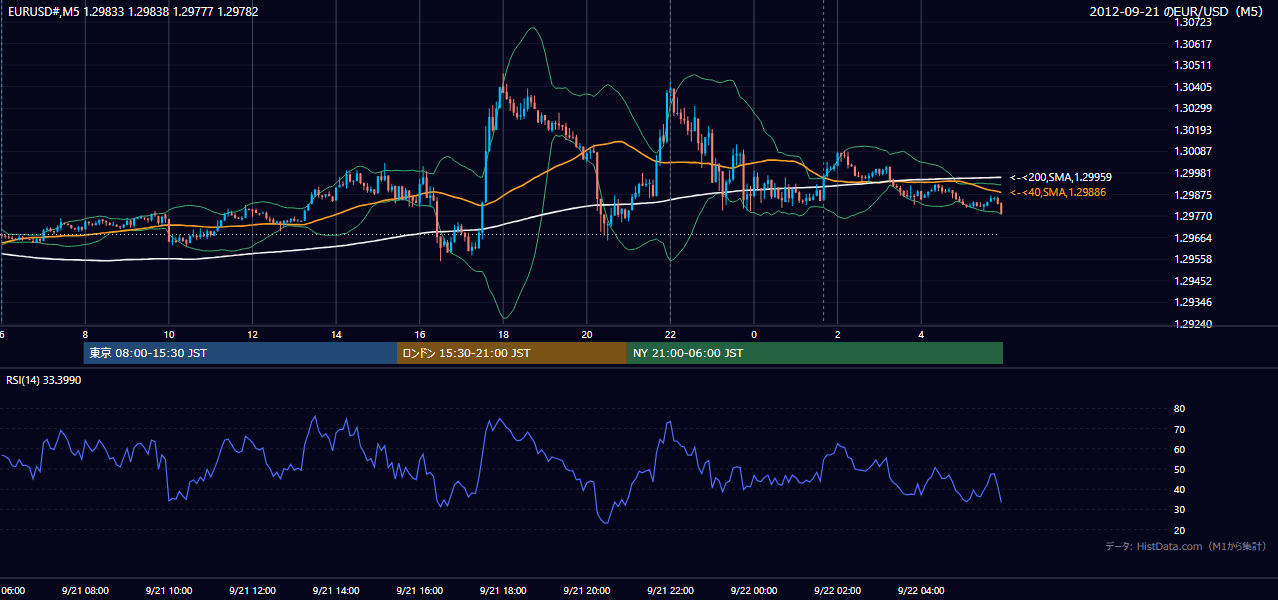Click the RSI scale value 50
The image size is (1278, 600).
[1179, 470]
